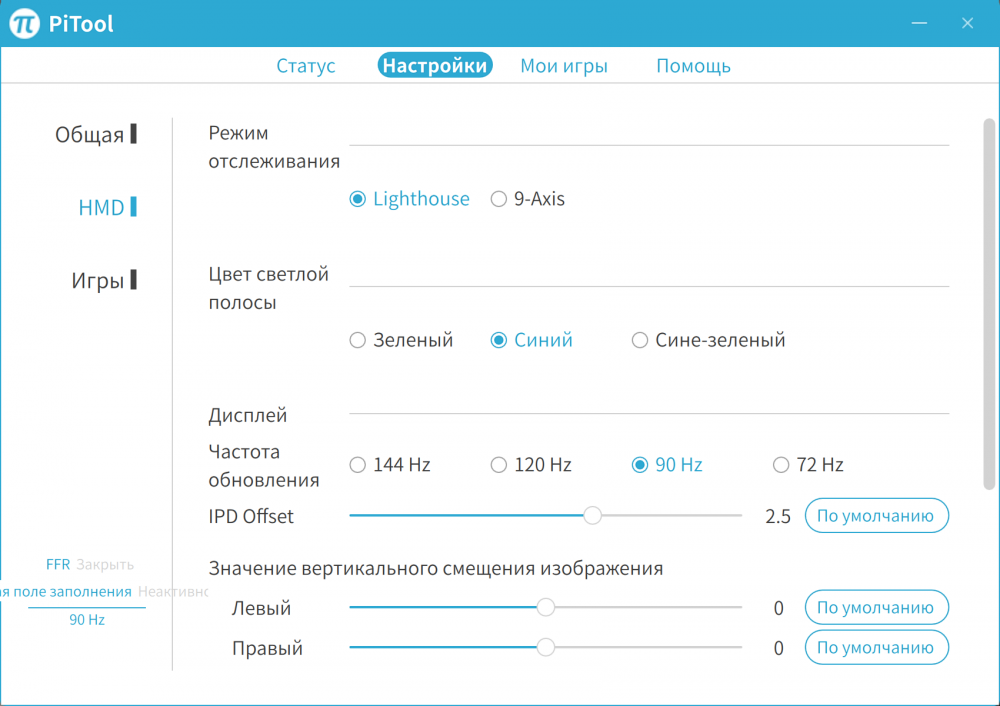1000x706 pixels.
Task: Click the 90 Hz status text in sidebar
Action: click(x=87, y=619)
